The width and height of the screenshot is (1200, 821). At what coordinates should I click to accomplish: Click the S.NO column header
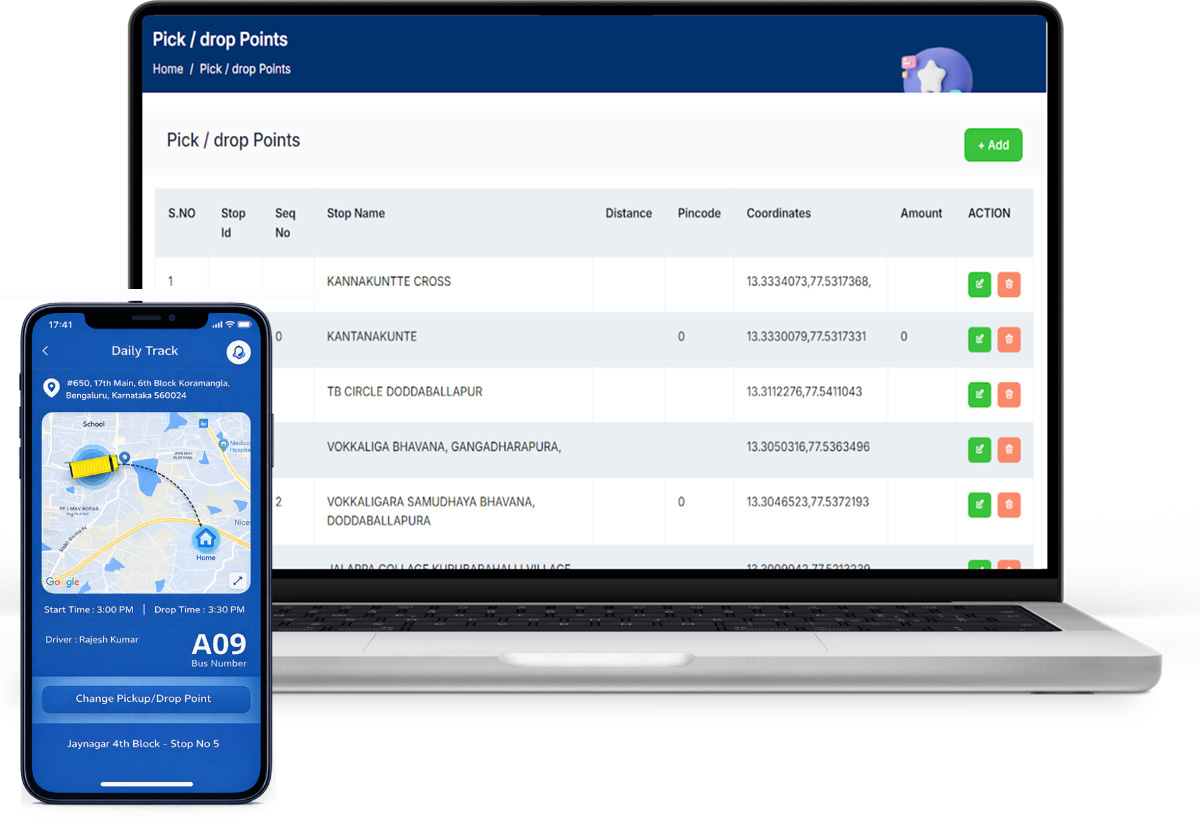tap(181, 213)
